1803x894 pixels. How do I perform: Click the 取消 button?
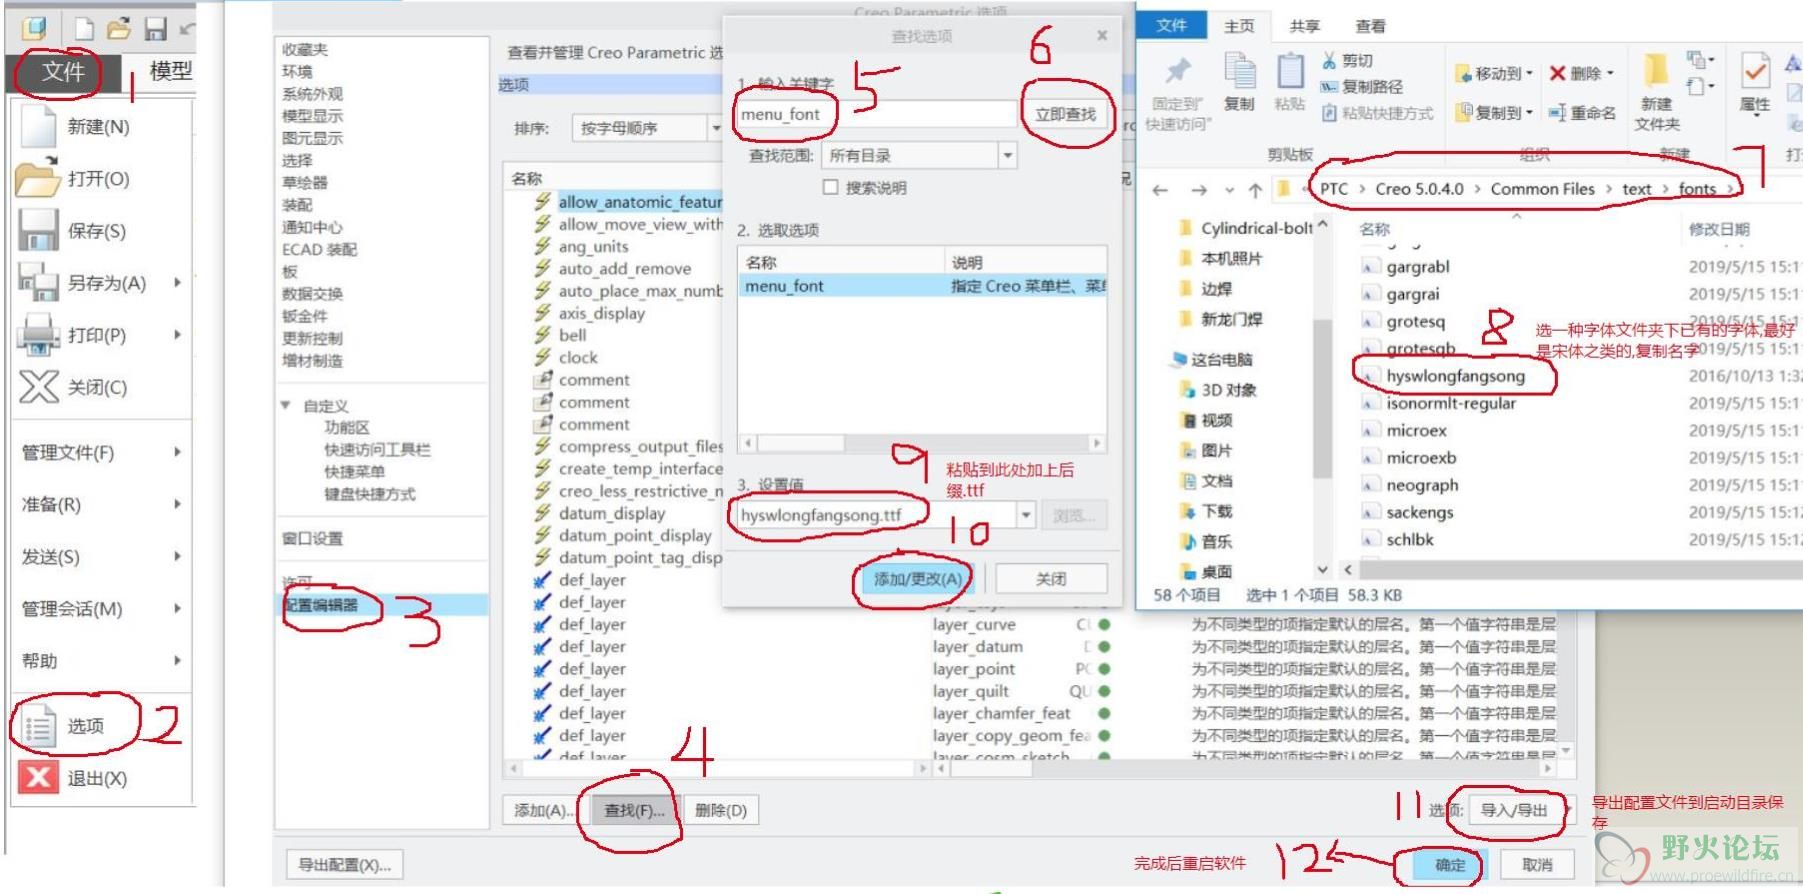point(1537,865)
